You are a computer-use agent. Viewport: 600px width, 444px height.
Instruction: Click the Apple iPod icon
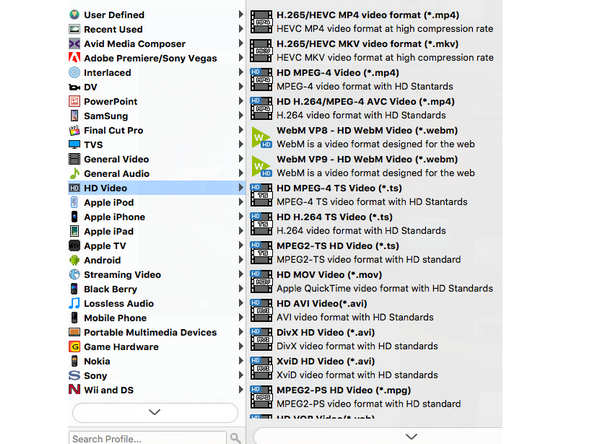[x=74, y=202]
